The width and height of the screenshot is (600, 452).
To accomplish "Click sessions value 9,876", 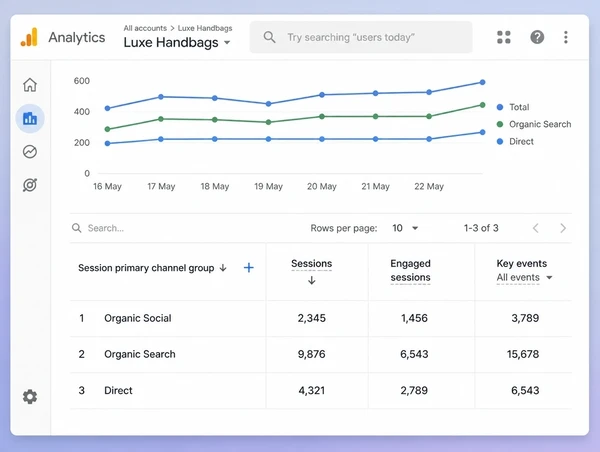I will 311,354.
